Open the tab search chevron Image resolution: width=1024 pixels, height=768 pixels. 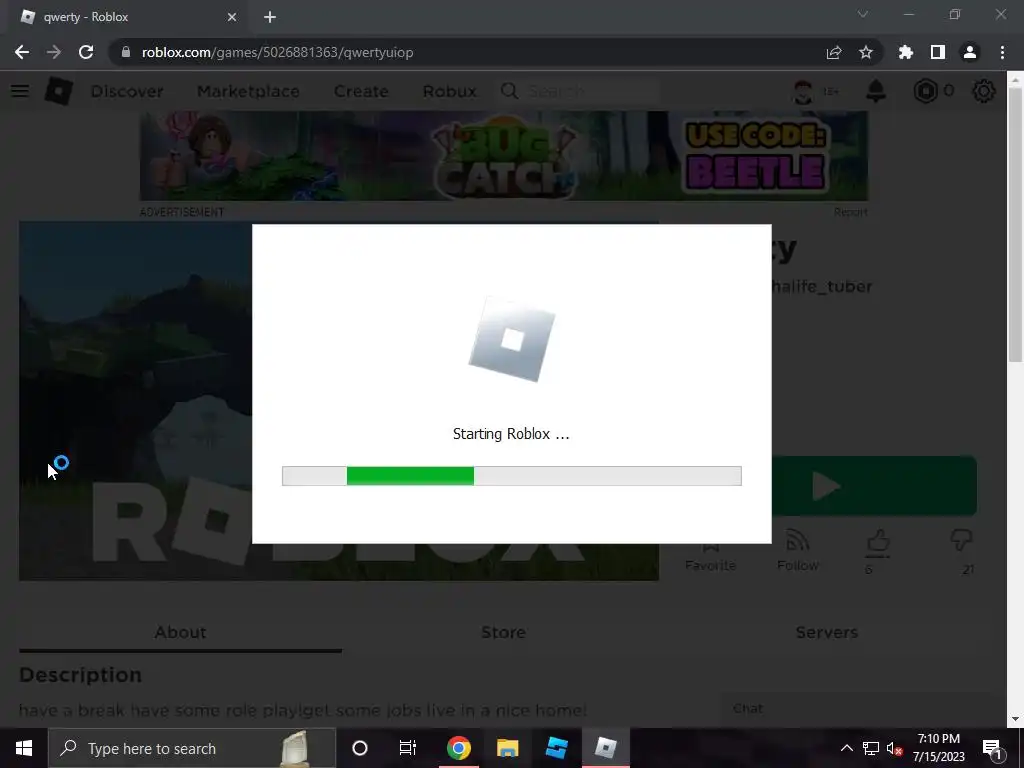coord(863,14)
